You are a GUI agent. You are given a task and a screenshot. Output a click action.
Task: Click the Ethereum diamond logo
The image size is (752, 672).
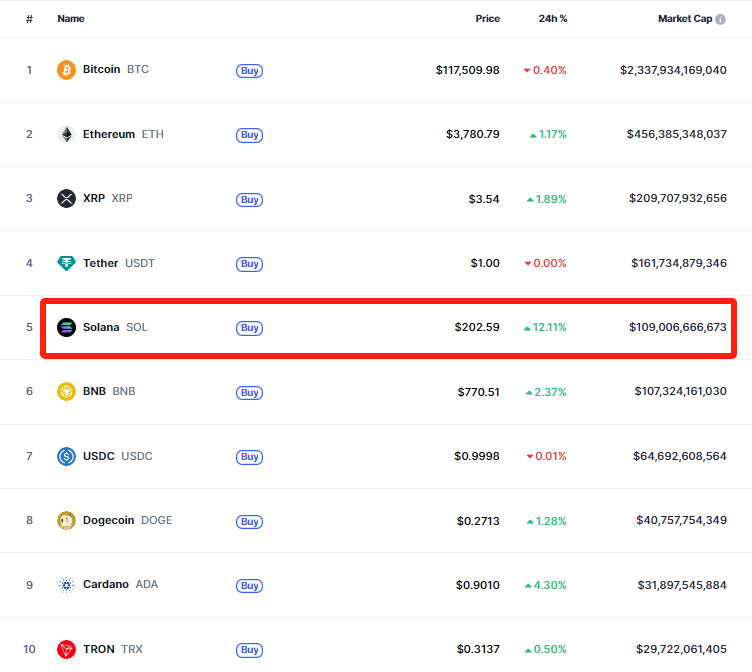point(66,134)
